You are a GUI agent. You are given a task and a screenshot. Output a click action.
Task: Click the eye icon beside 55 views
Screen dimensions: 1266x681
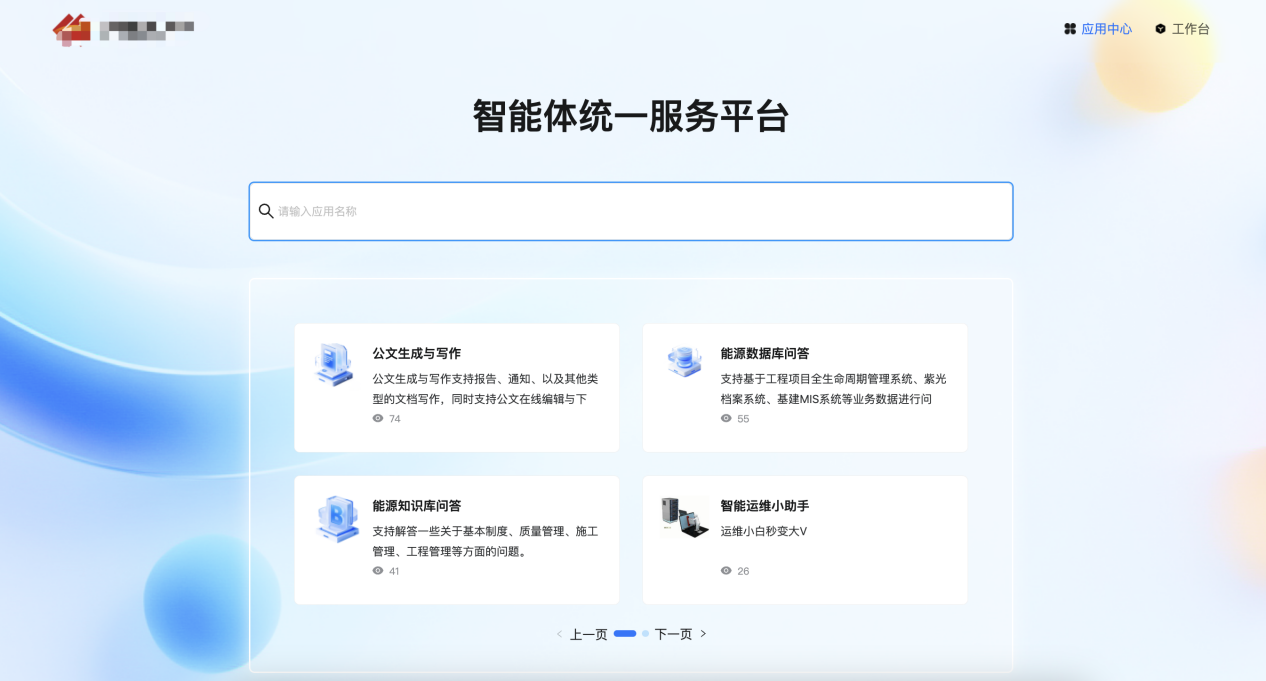(x=726, y=418)
